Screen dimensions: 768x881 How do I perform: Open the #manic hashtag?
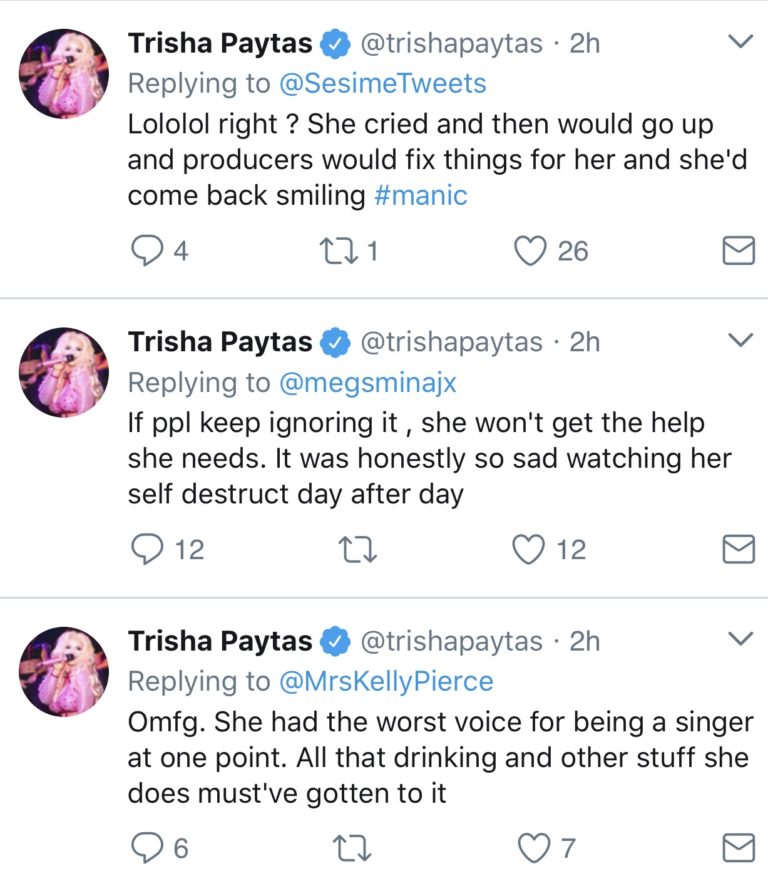(x=420, y=195)
